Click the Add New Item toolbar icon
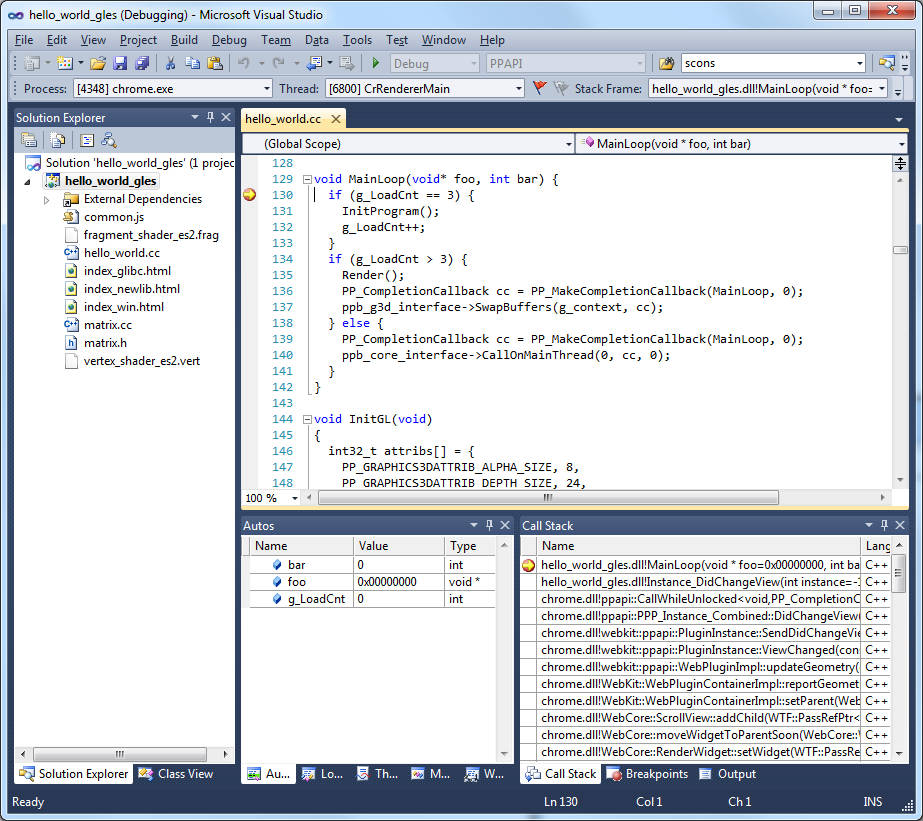This screenshot has width=923, height=821. (64, 63)
